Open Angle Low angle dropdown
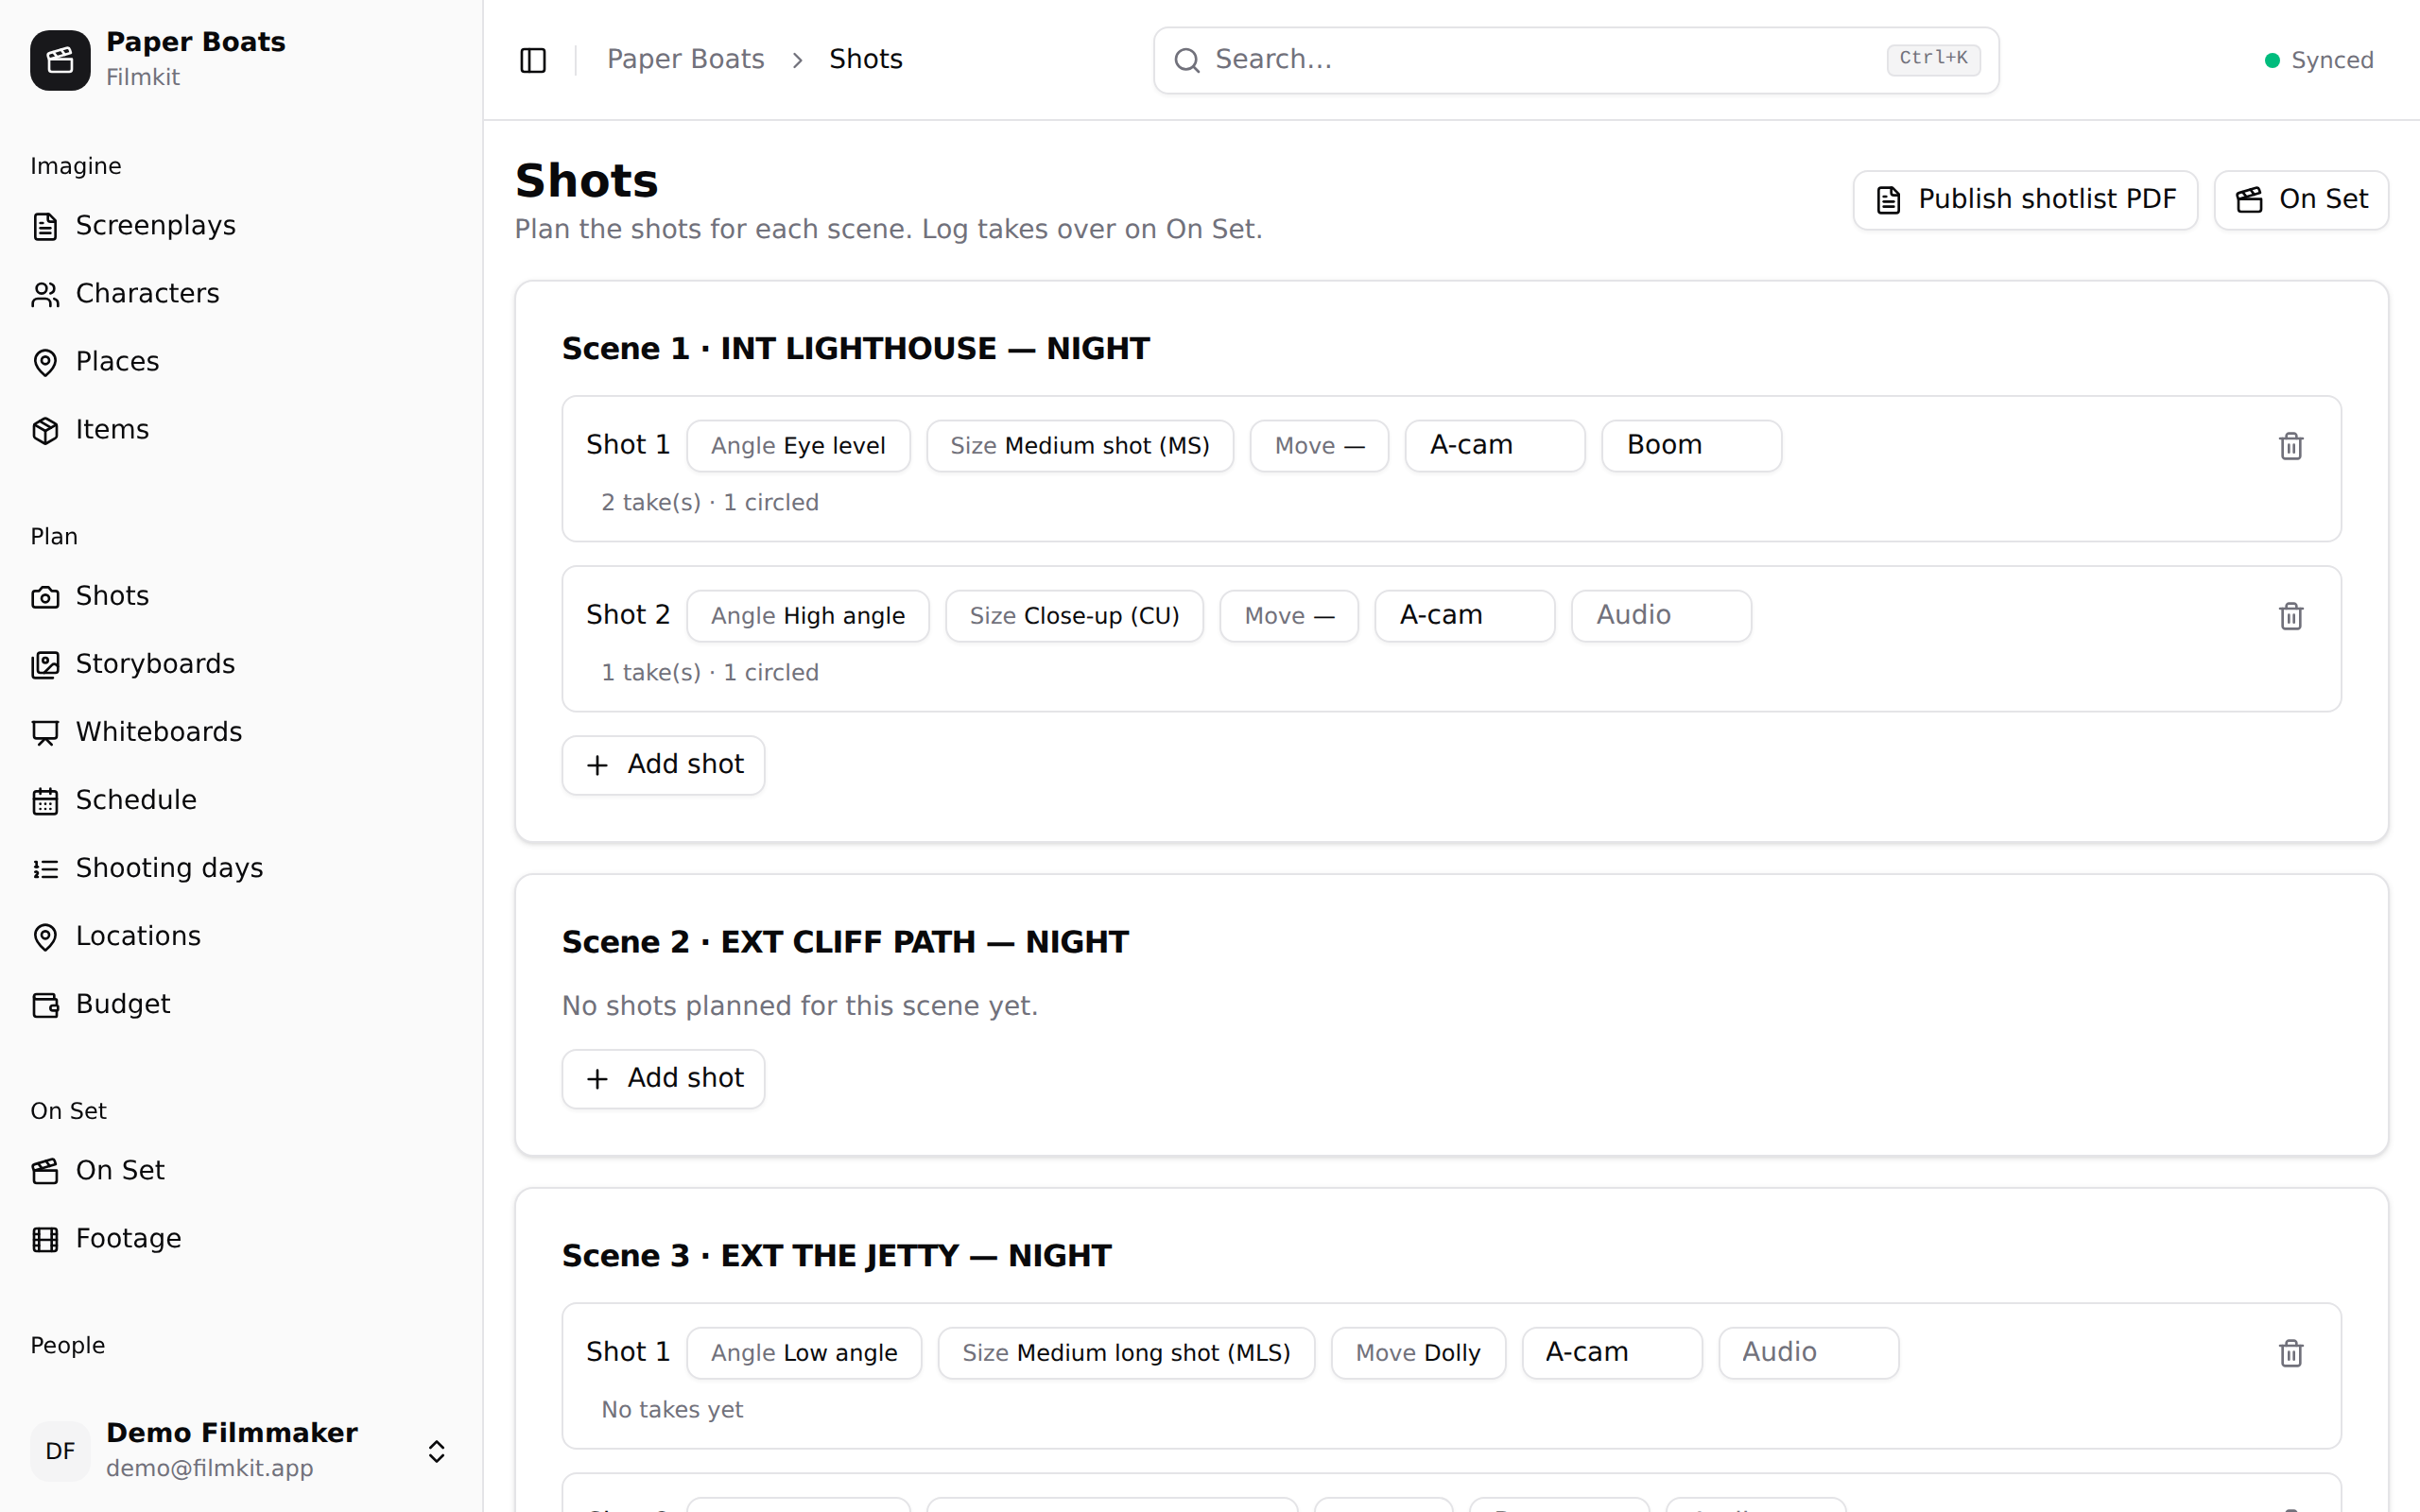Screen dimensions: 2420x1512 tap(804, 1353)
